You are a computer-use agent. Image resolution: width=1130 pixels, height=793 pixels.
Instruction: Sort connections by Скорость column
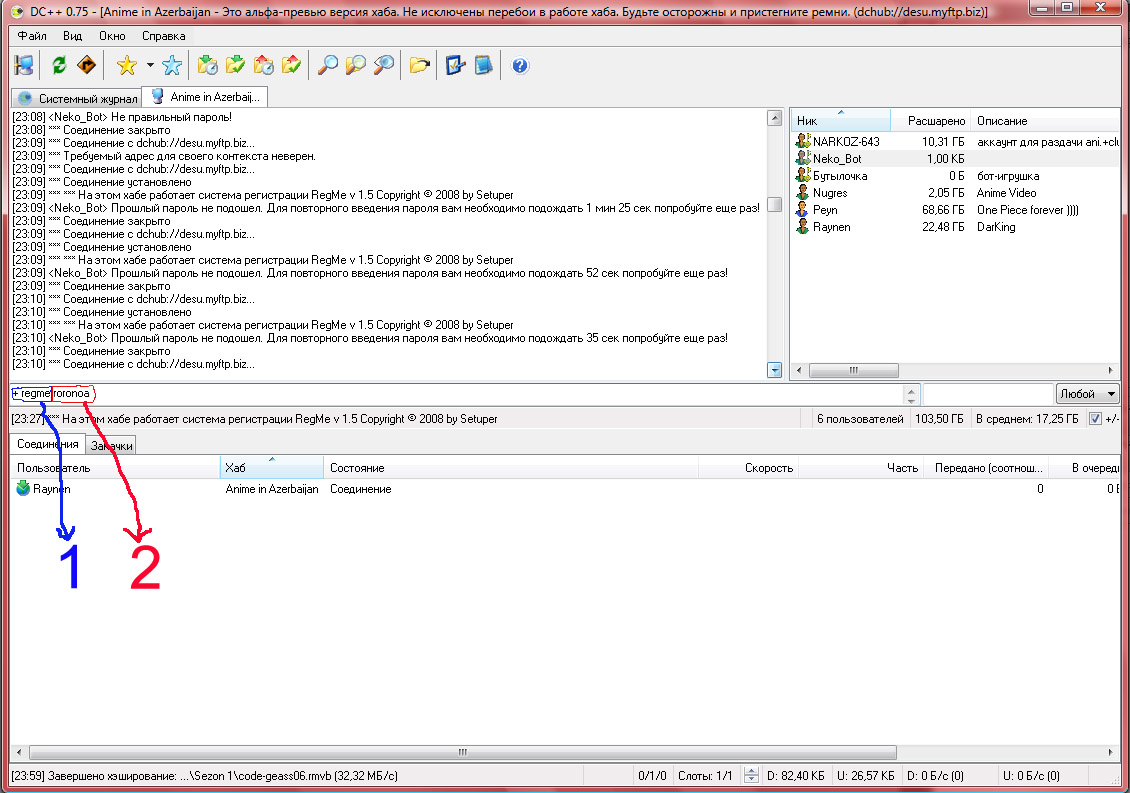coord(749,468)
